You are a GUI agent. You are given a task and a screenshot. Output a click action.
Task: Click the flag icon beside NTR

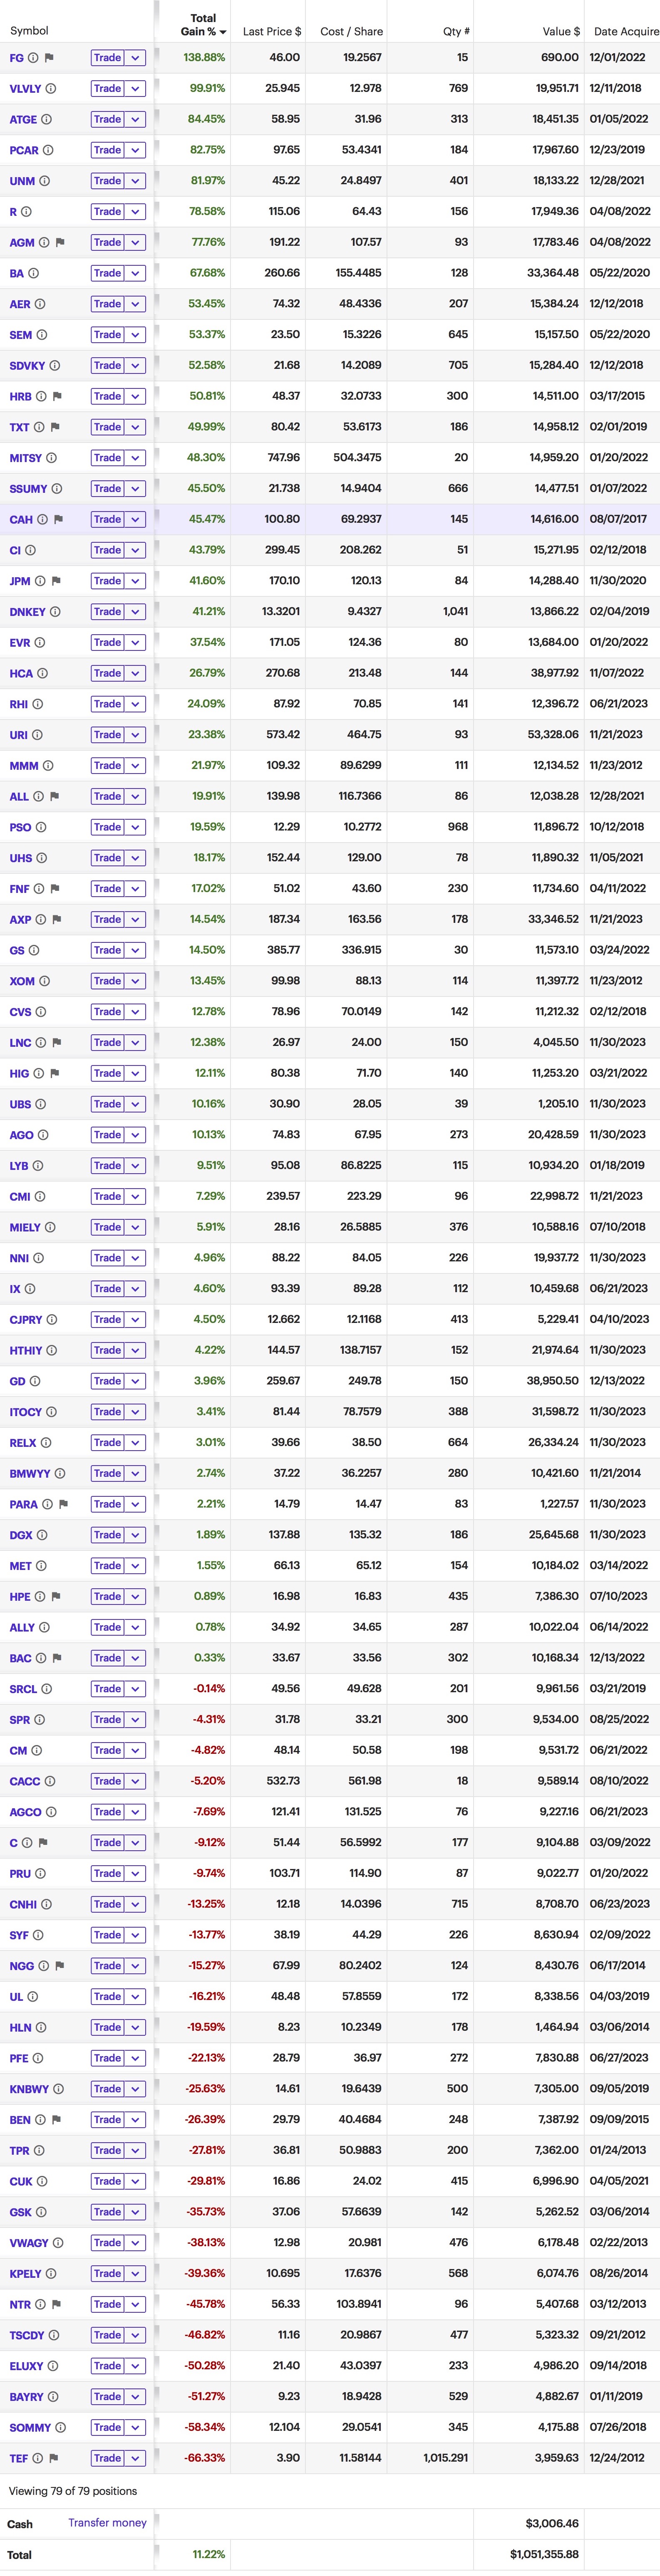point(56,2304)
